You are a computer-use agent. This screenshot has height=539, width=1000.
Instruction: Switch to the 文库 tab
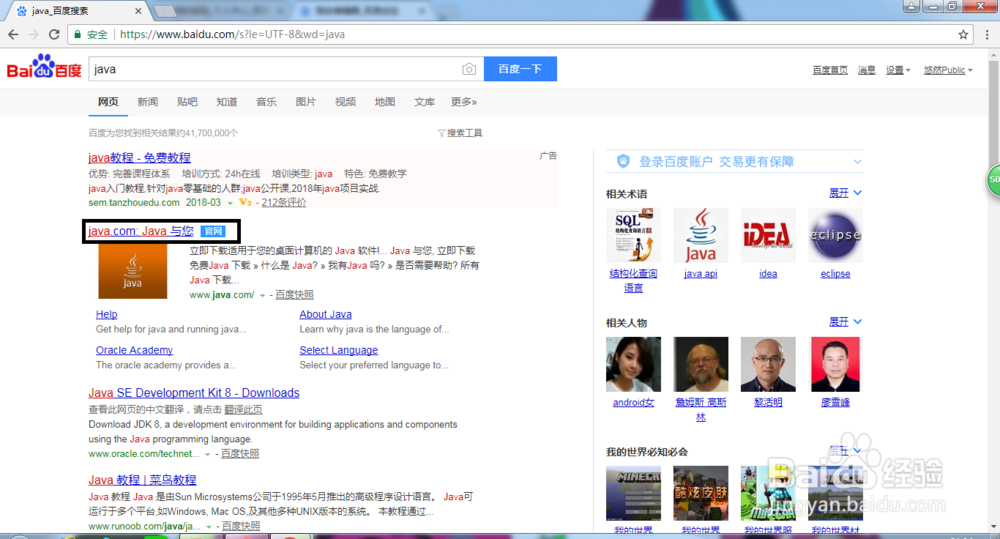(424, 102)
